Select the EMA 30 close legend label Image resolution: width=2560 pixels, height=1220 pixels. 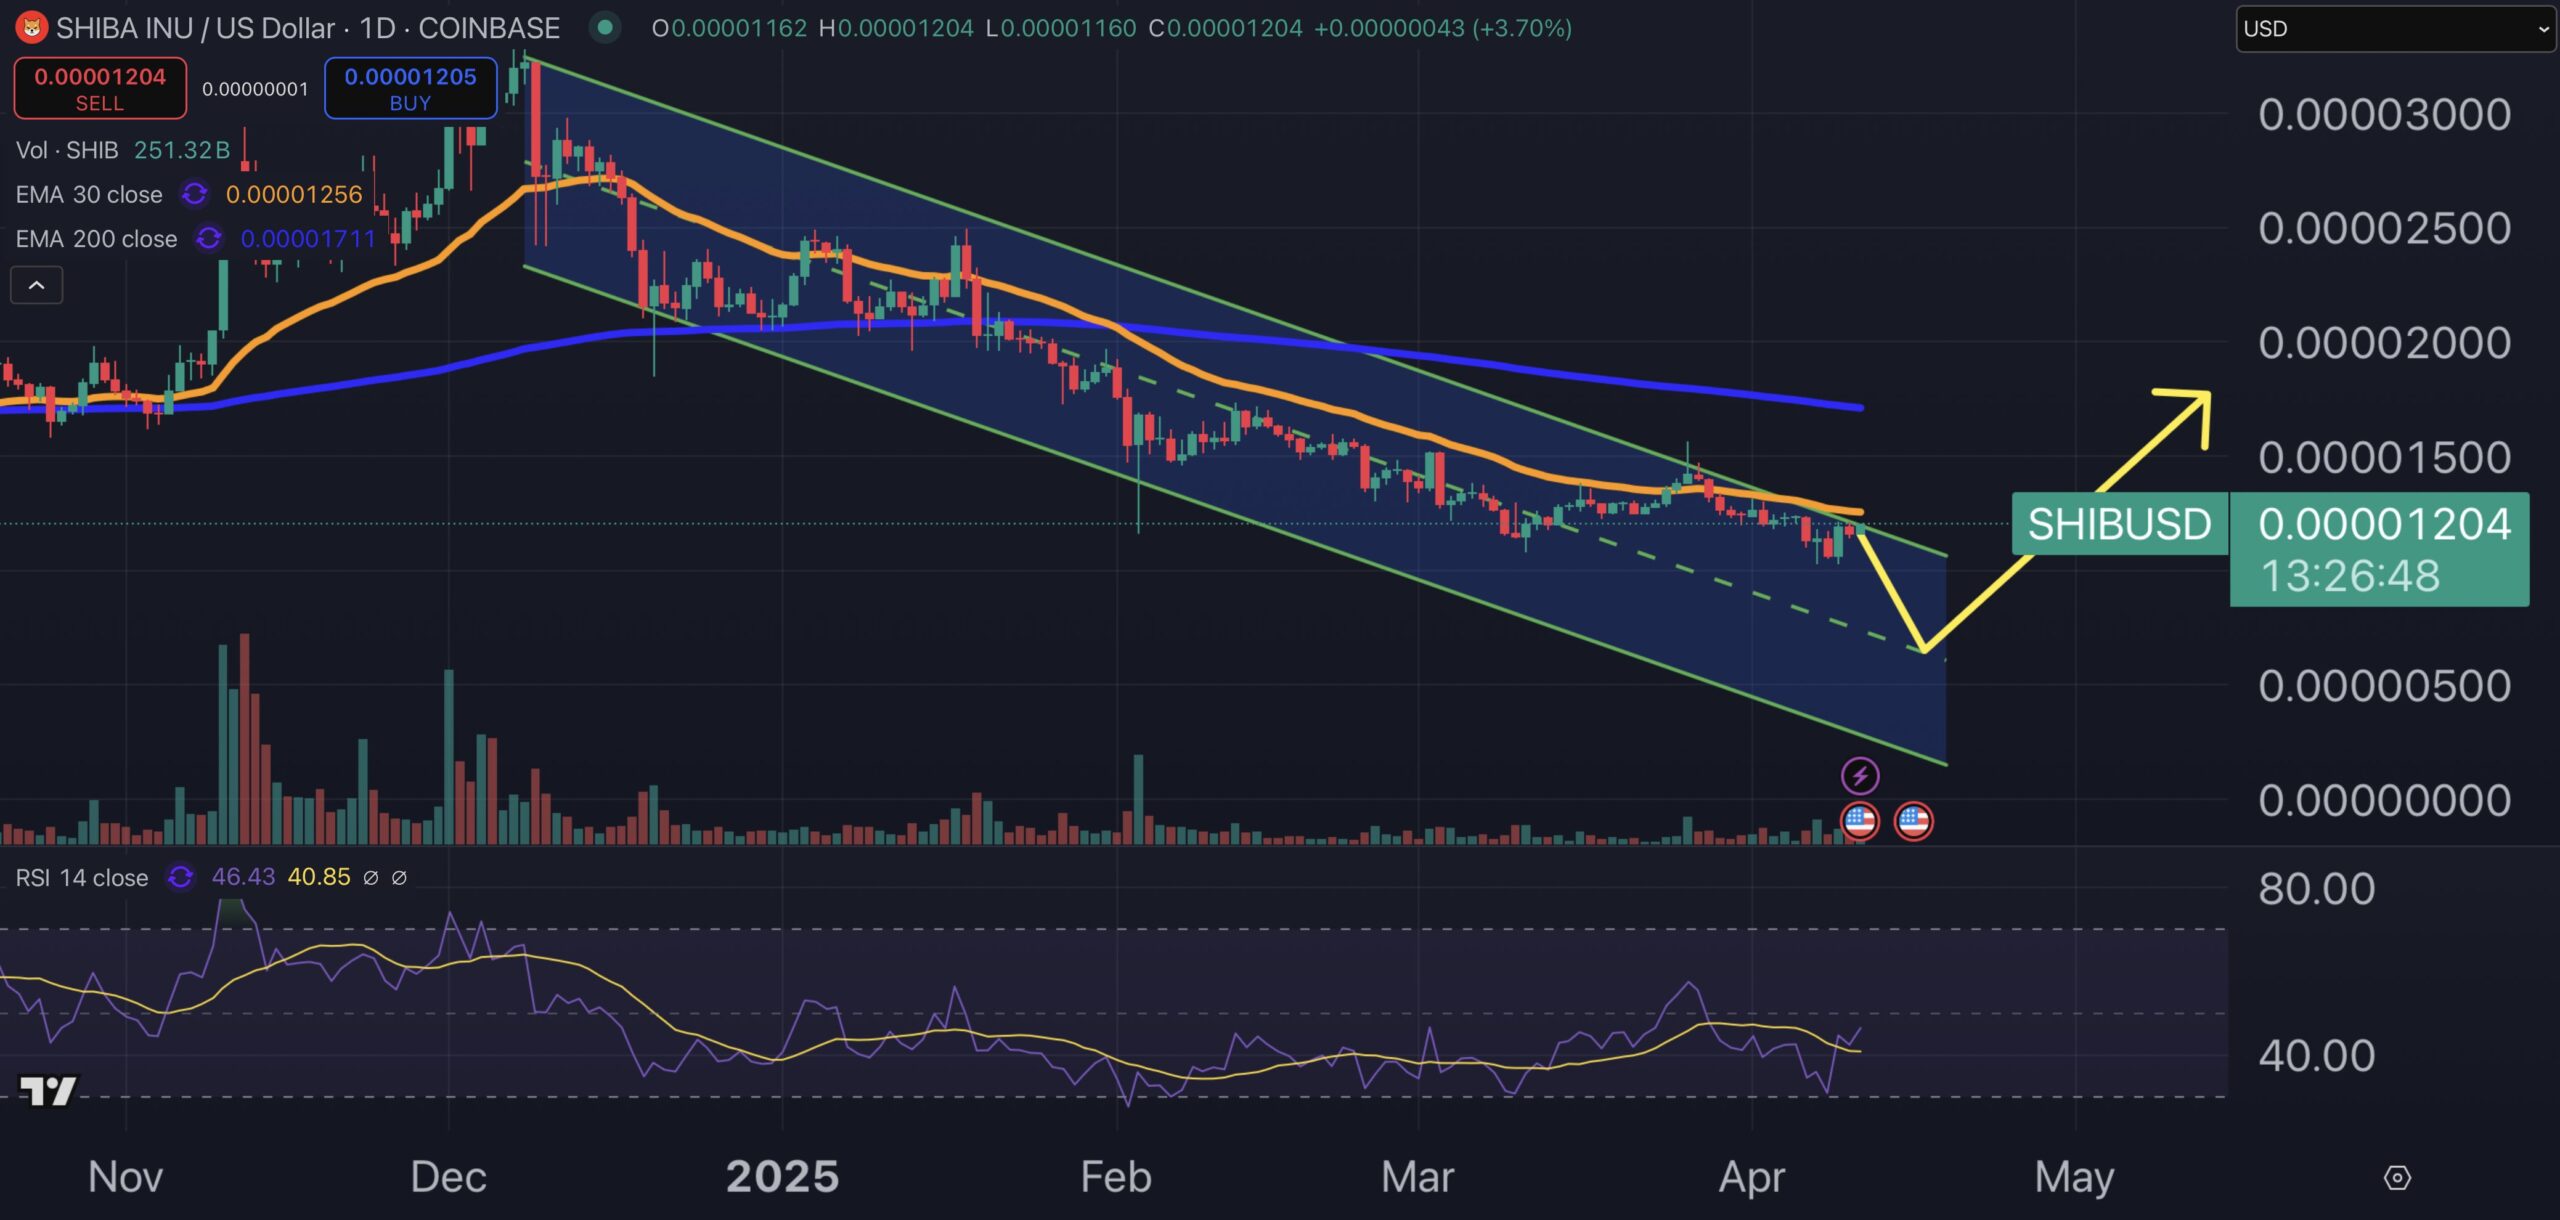pos(89,194)
